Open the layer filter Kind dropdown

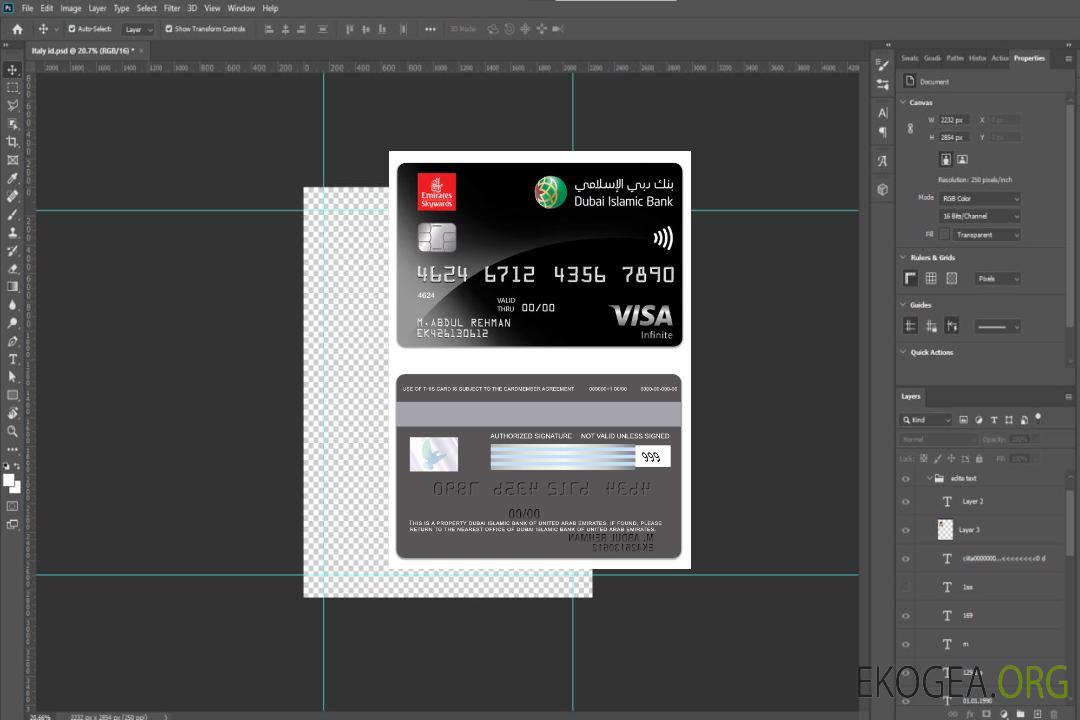(x=926, y=420)
